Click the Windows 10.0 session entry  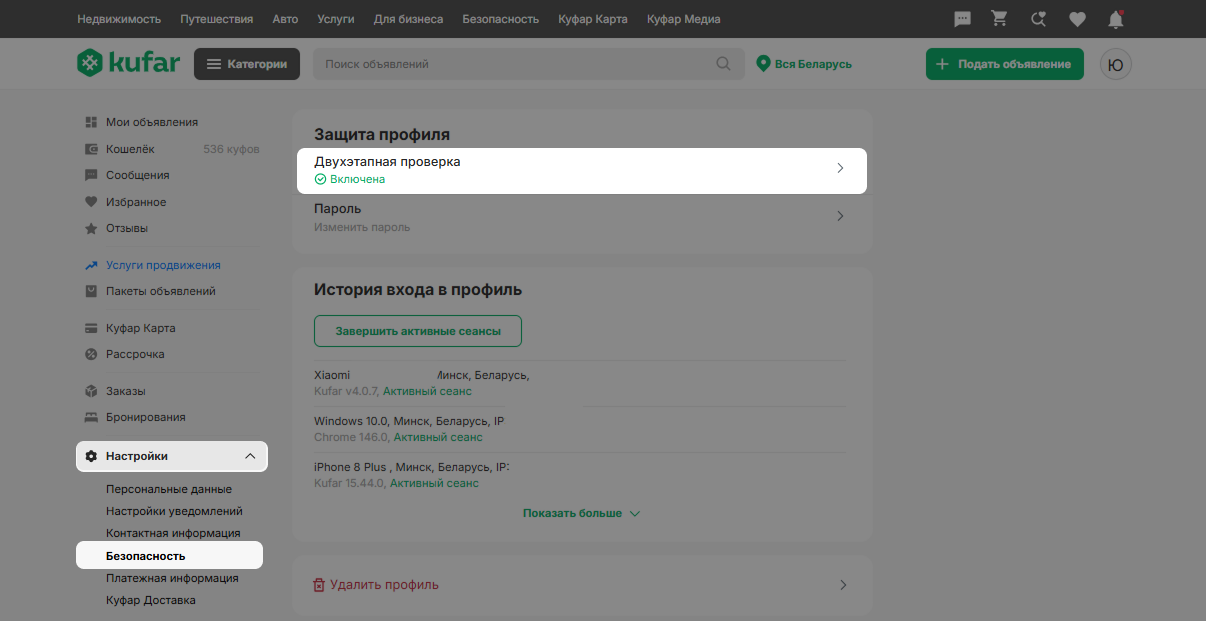pyautogui.click(x=581, y=429)
